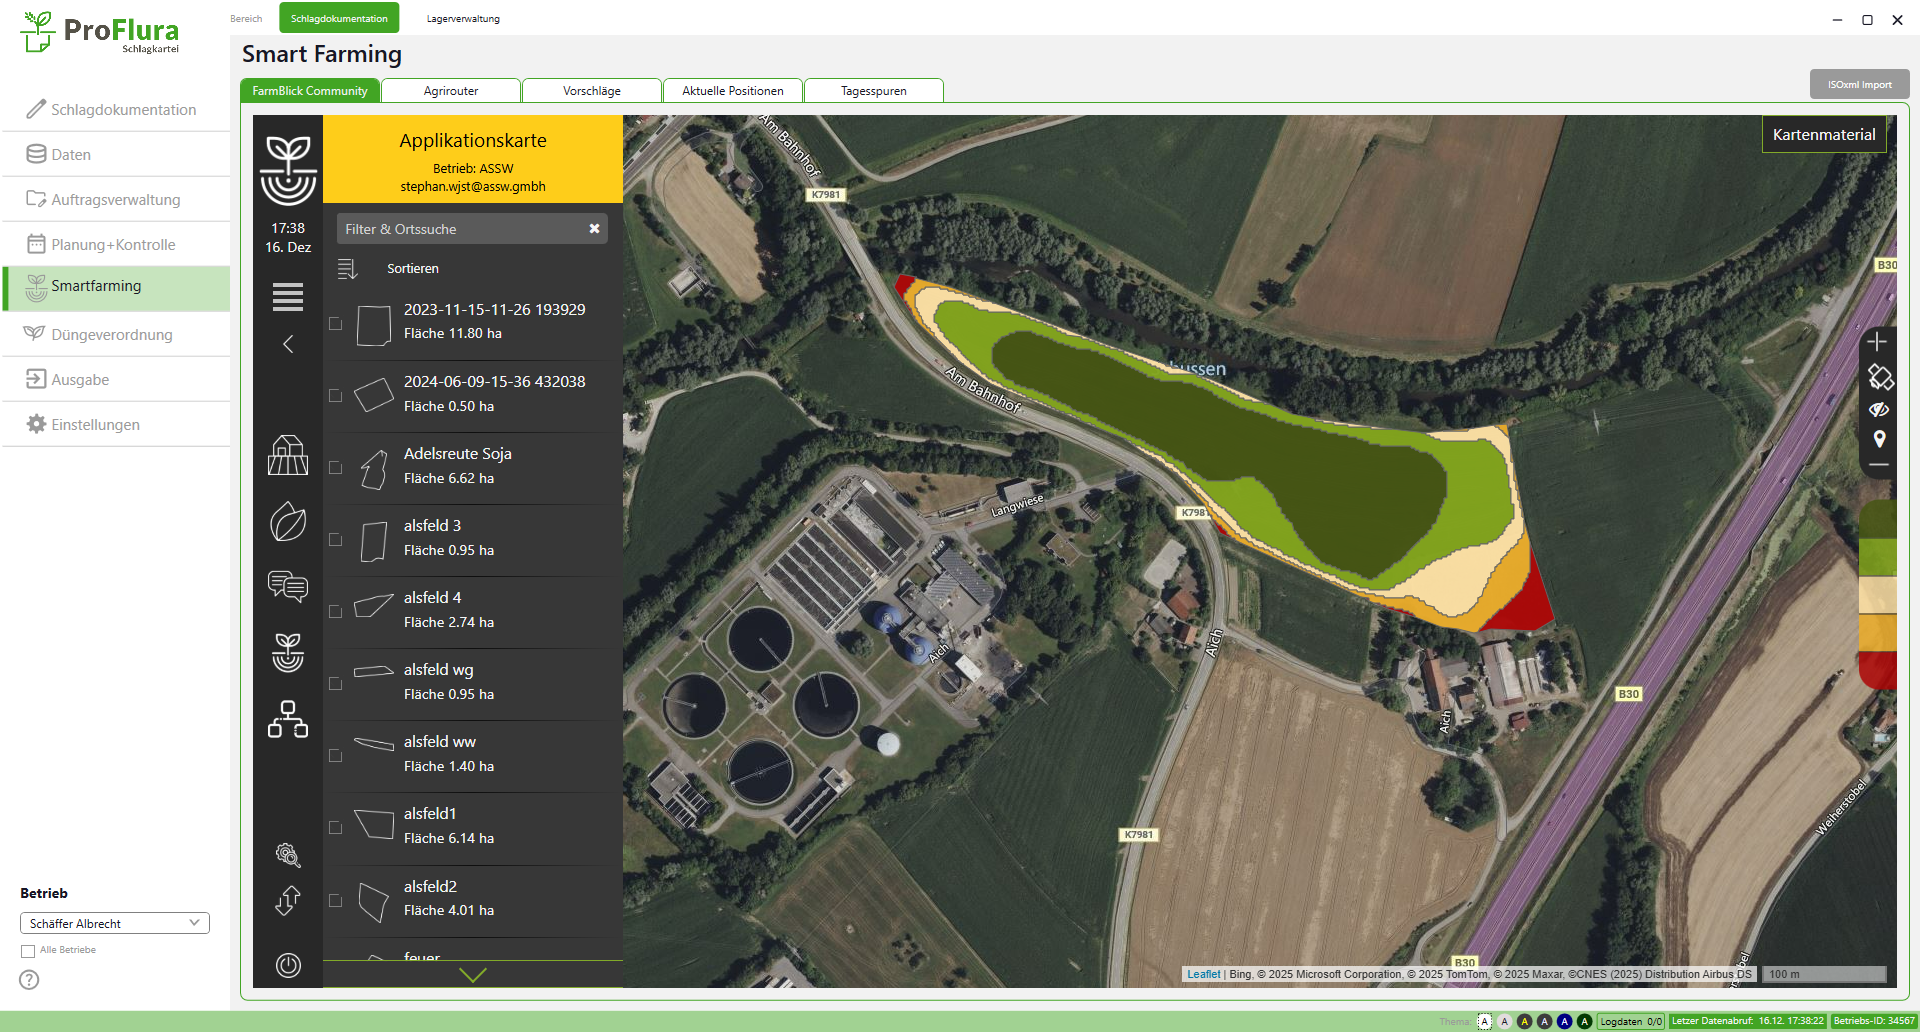Click the Filter & Ortssuche search field
Screen dimensions: 1920x1032
[x=460, y=229]
